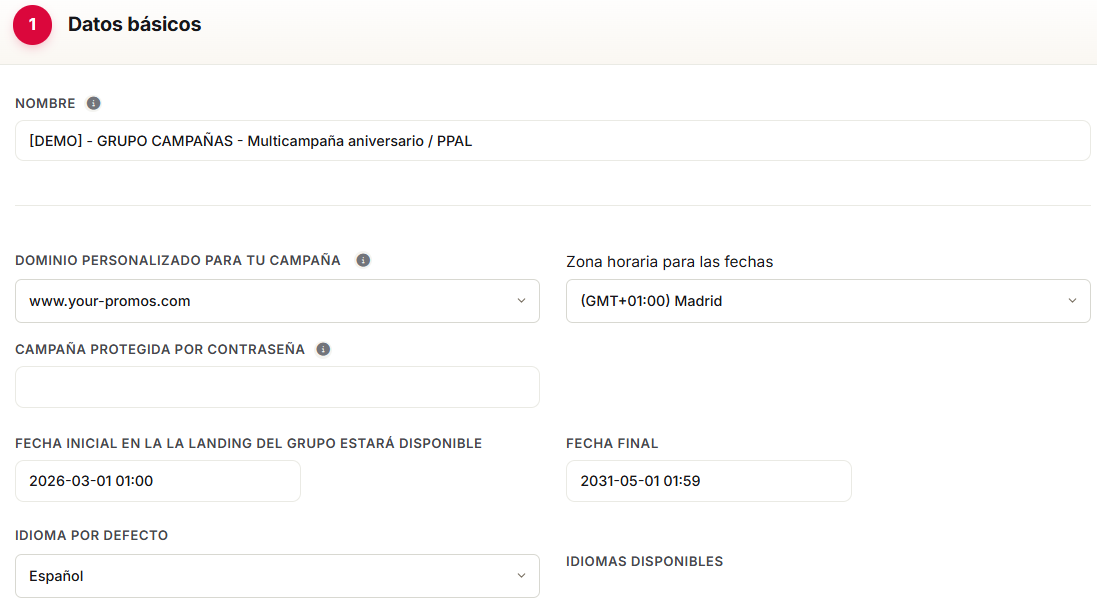Click the chevron arrow in timezone selector
The width and height of the screenshot is (1097, 610).
pos(1072,301)
